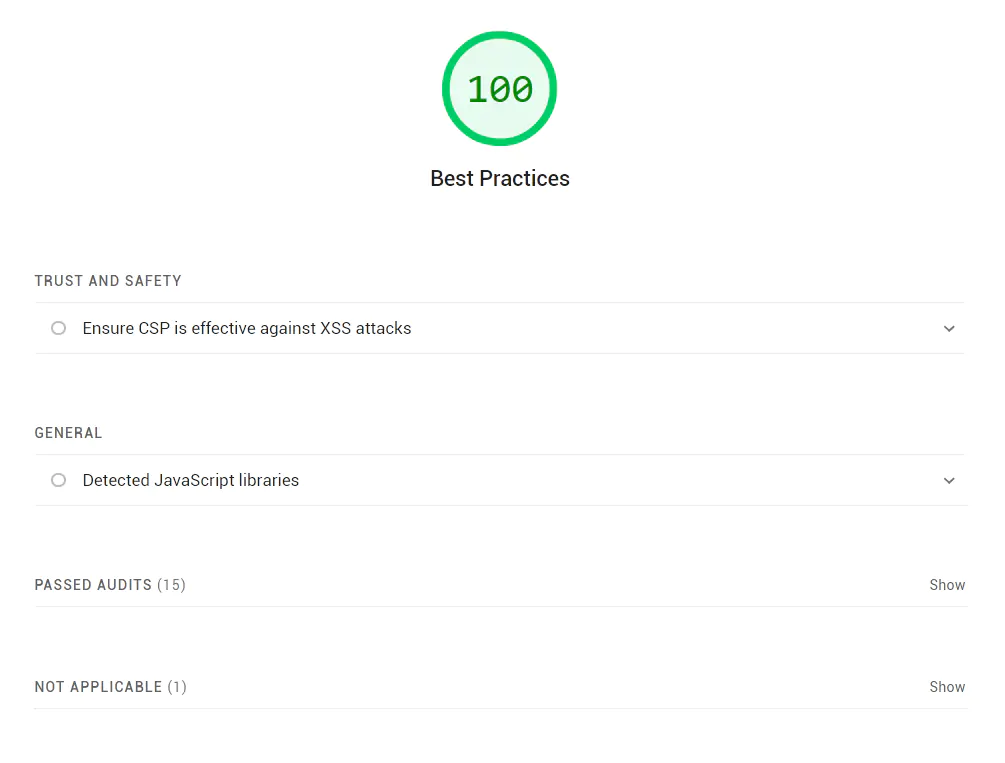
Task: Show the Not Applicable audit
Action: tap(947, 687)
